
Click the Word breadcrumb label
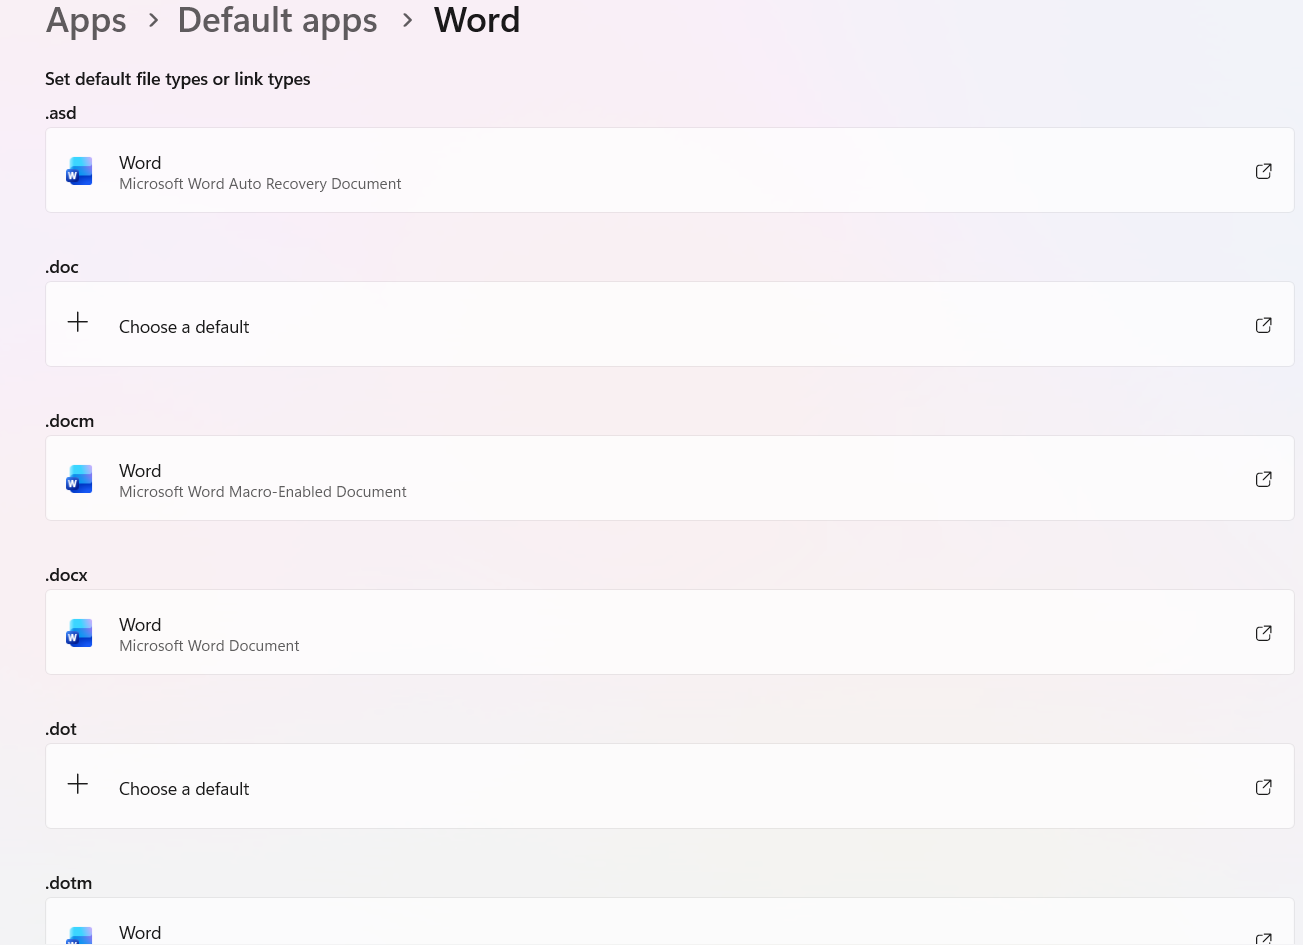coord(477,19)
